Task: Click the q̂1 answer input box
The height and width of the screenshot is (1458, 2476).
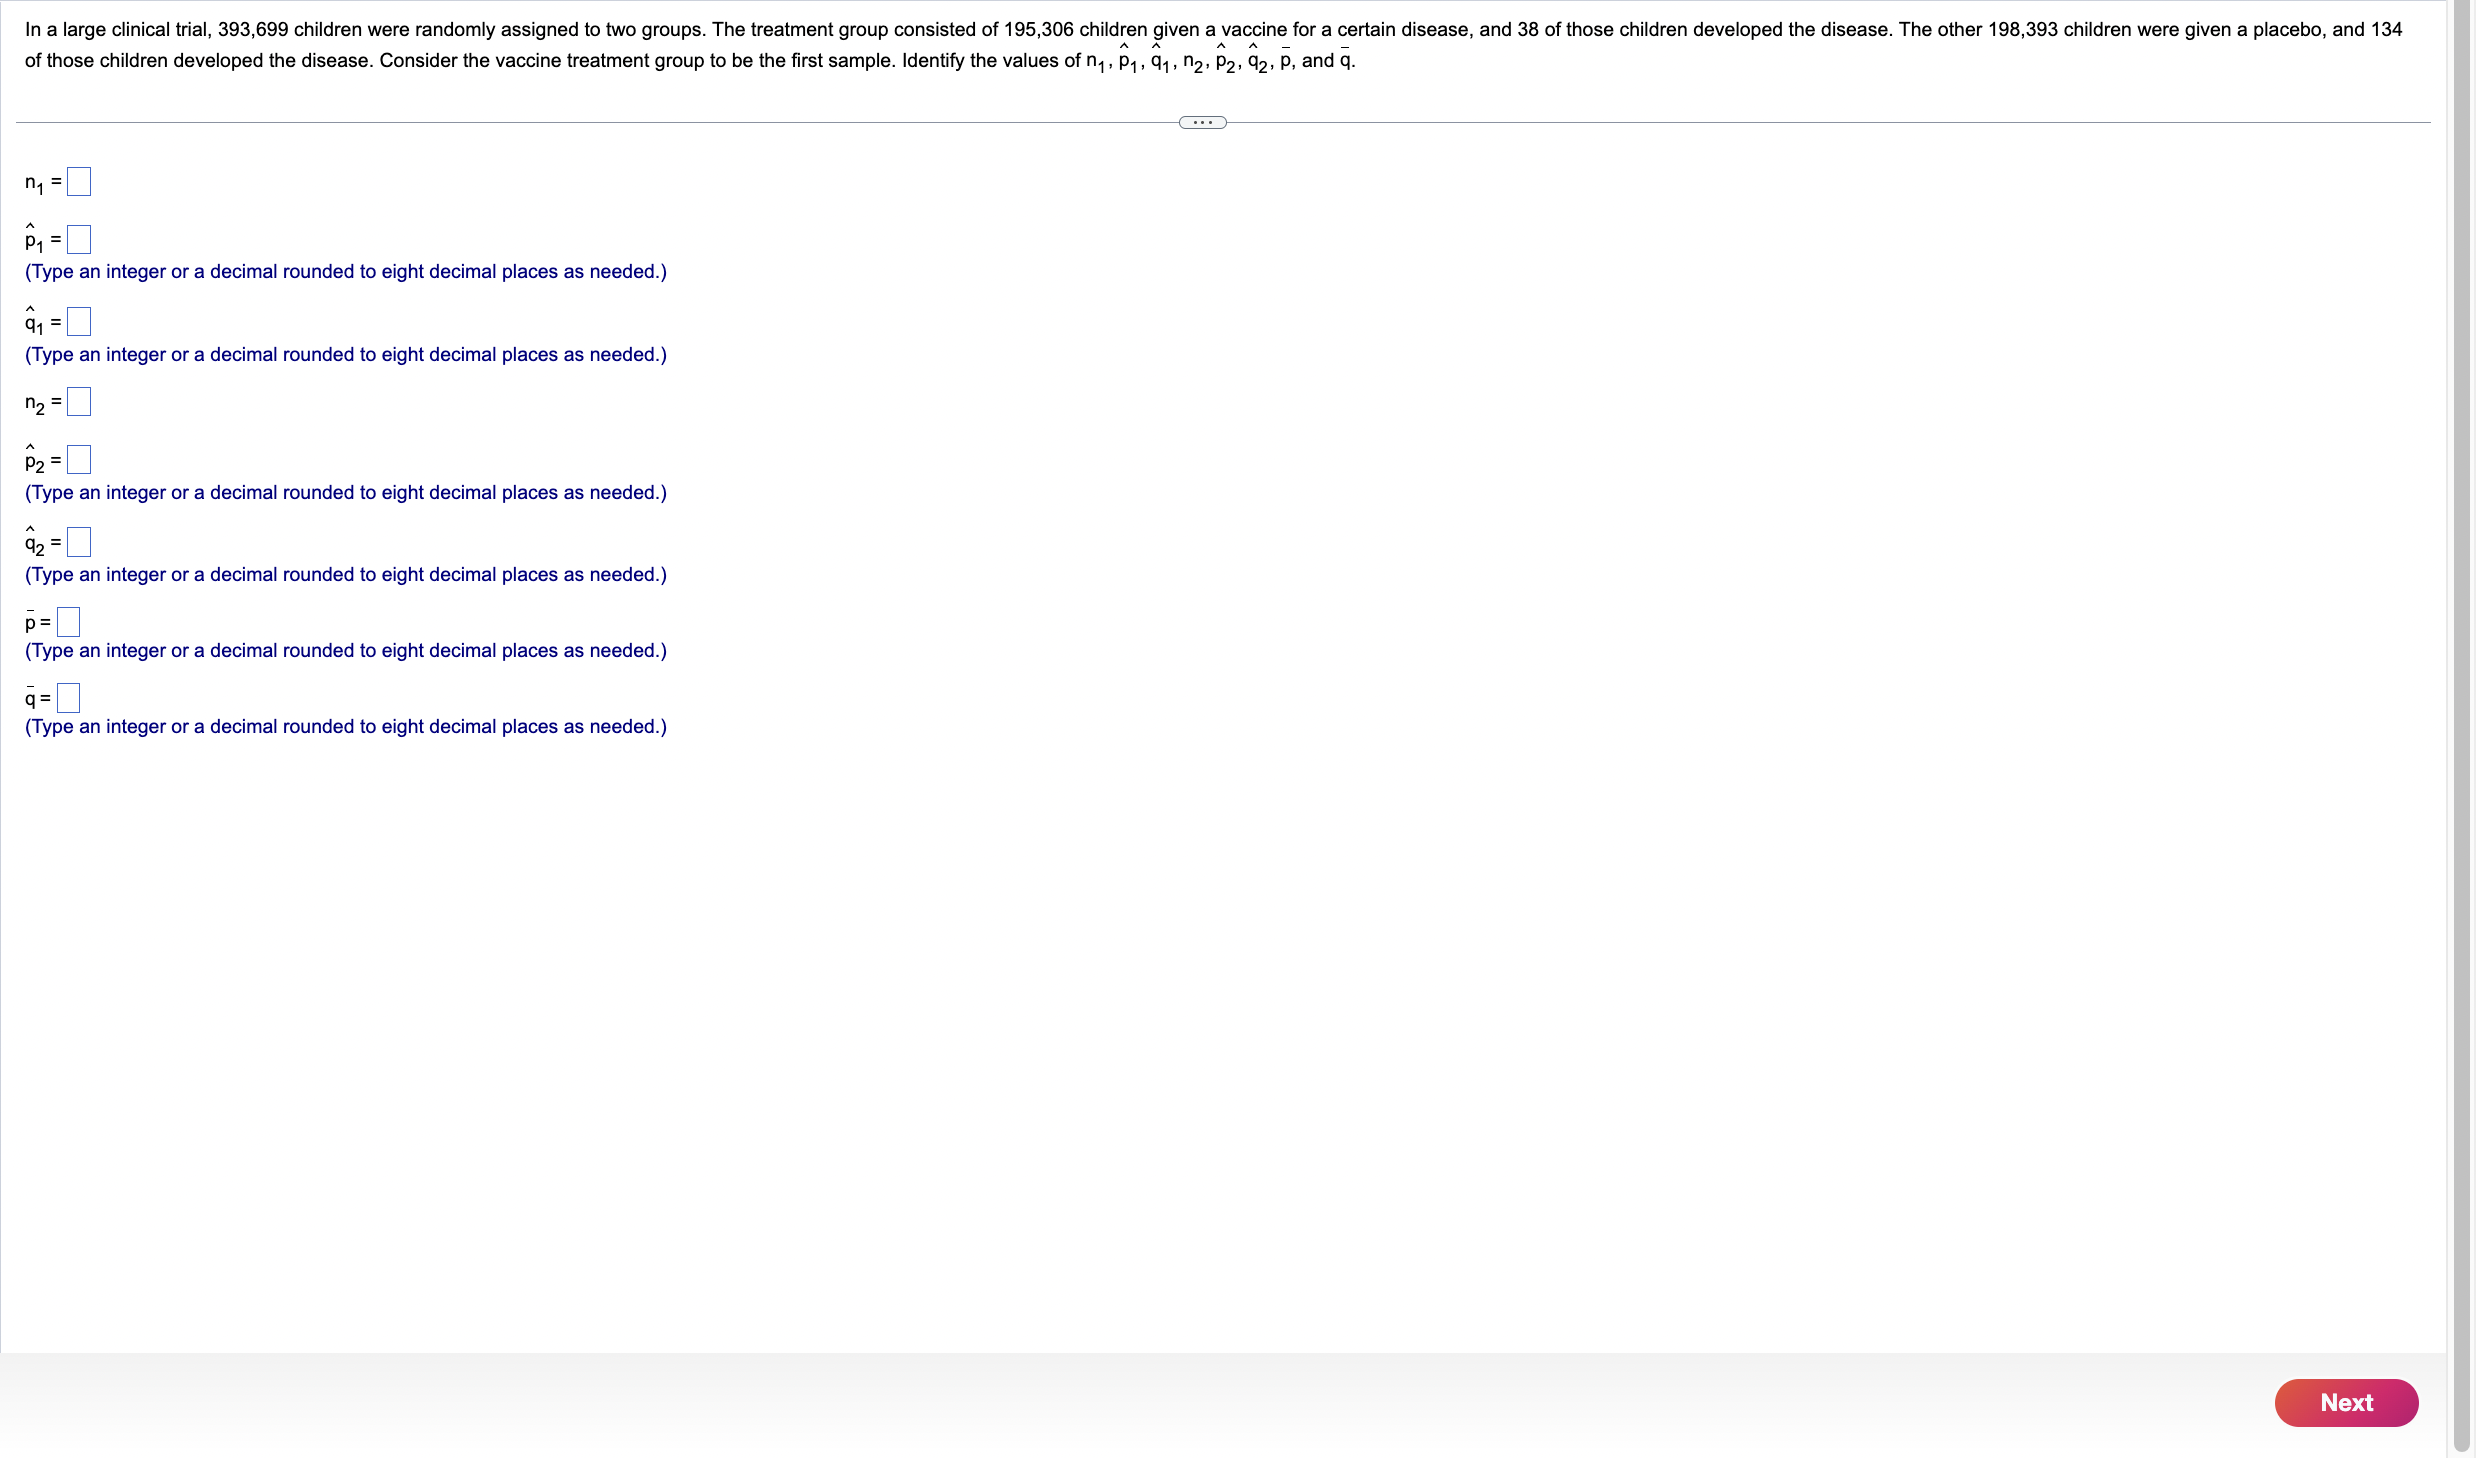Action: pyautogui.click(x=78, y=321)
